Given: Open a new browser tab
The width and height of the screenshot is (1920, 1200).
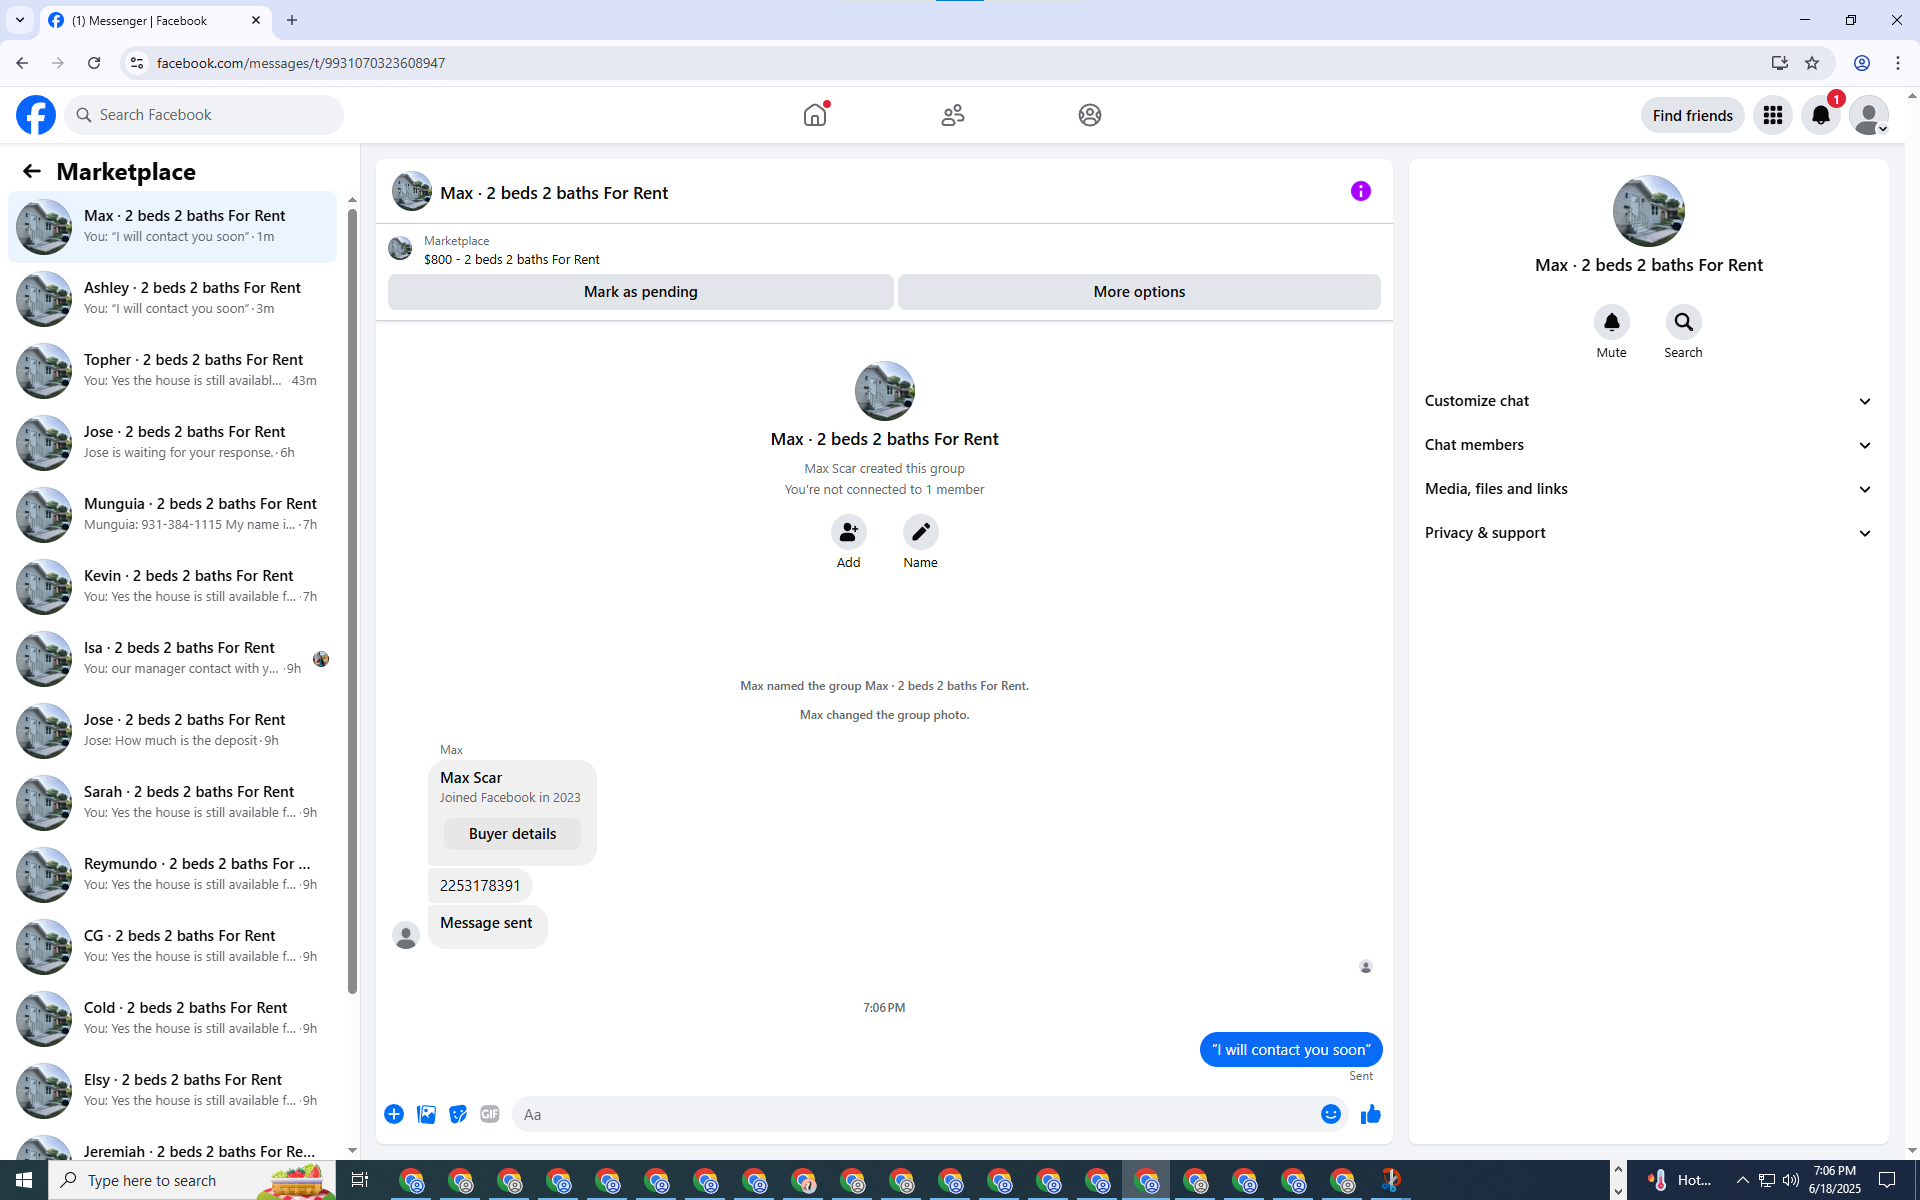Looking at the screenshot, I should click(292, 20).
